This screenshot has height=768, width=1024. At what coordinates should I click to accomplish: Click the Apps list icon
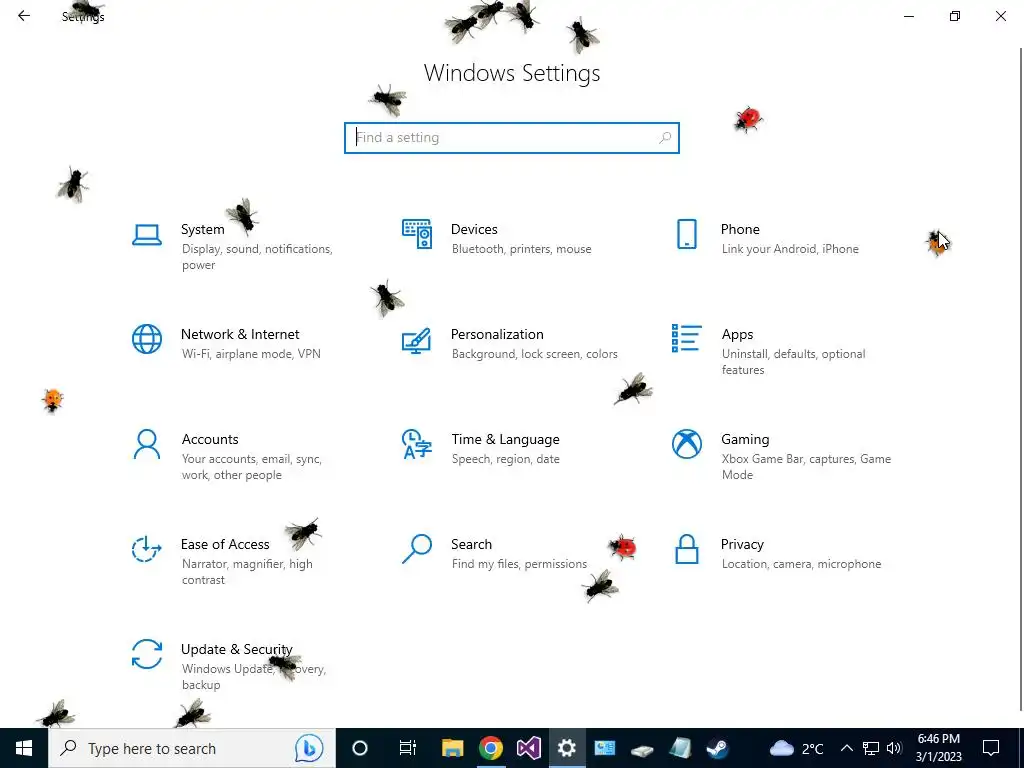[x=686, y=338]
